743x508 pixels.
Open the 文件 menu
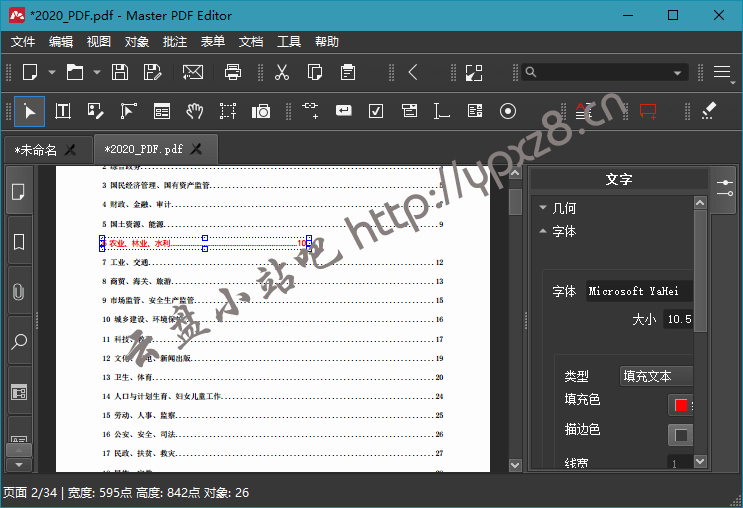23,42
